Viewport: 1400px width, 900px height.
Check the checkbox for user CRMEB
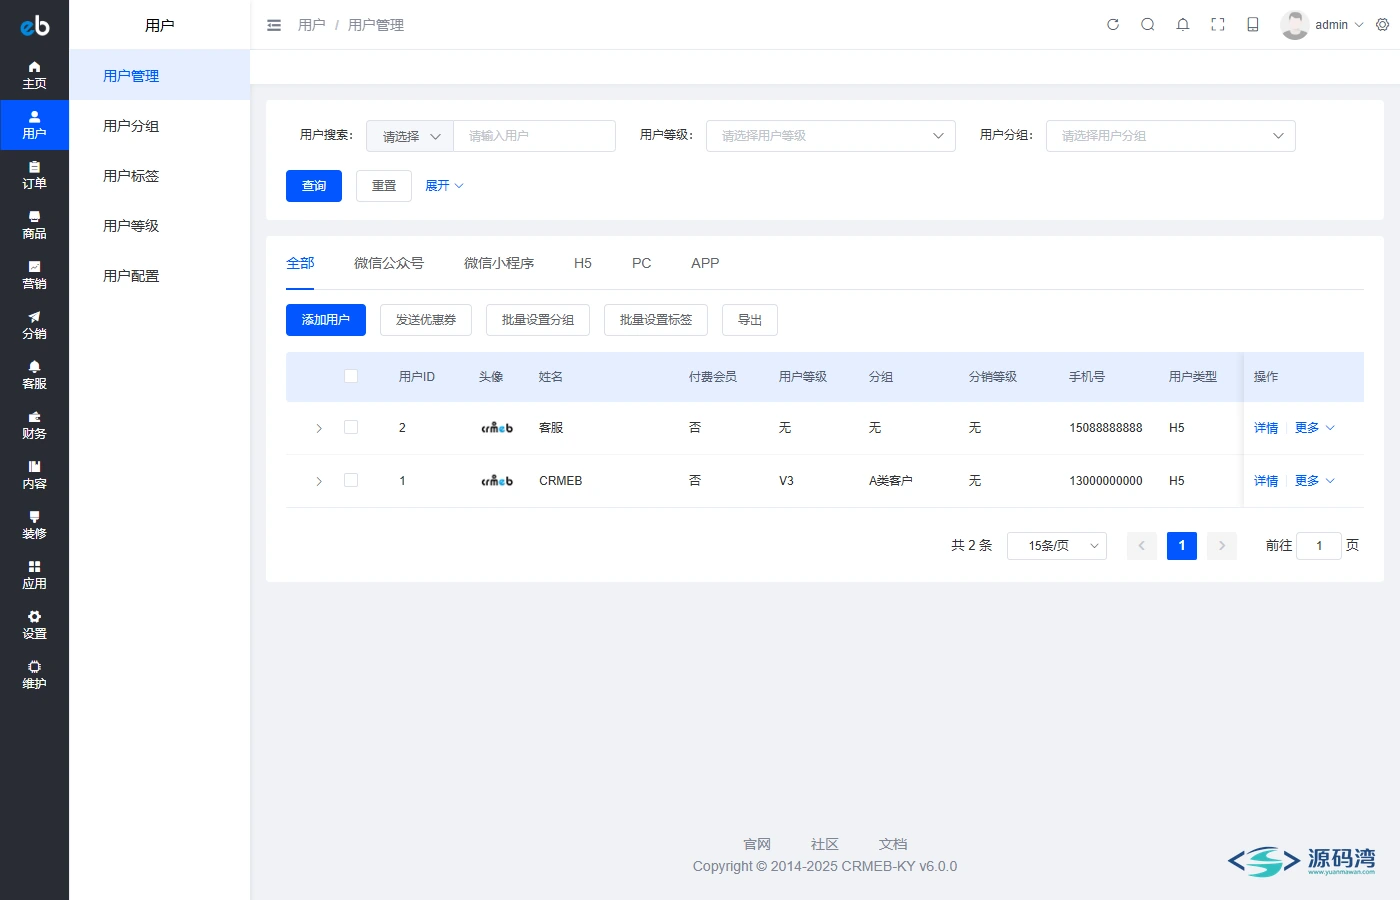coord(351,480)
